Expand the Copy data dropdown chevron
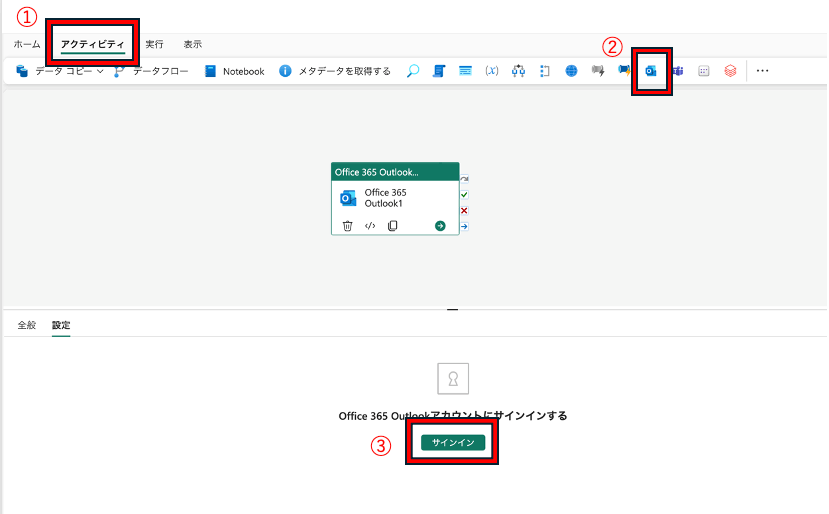829x514 pixels. click(x=100, y=71)
